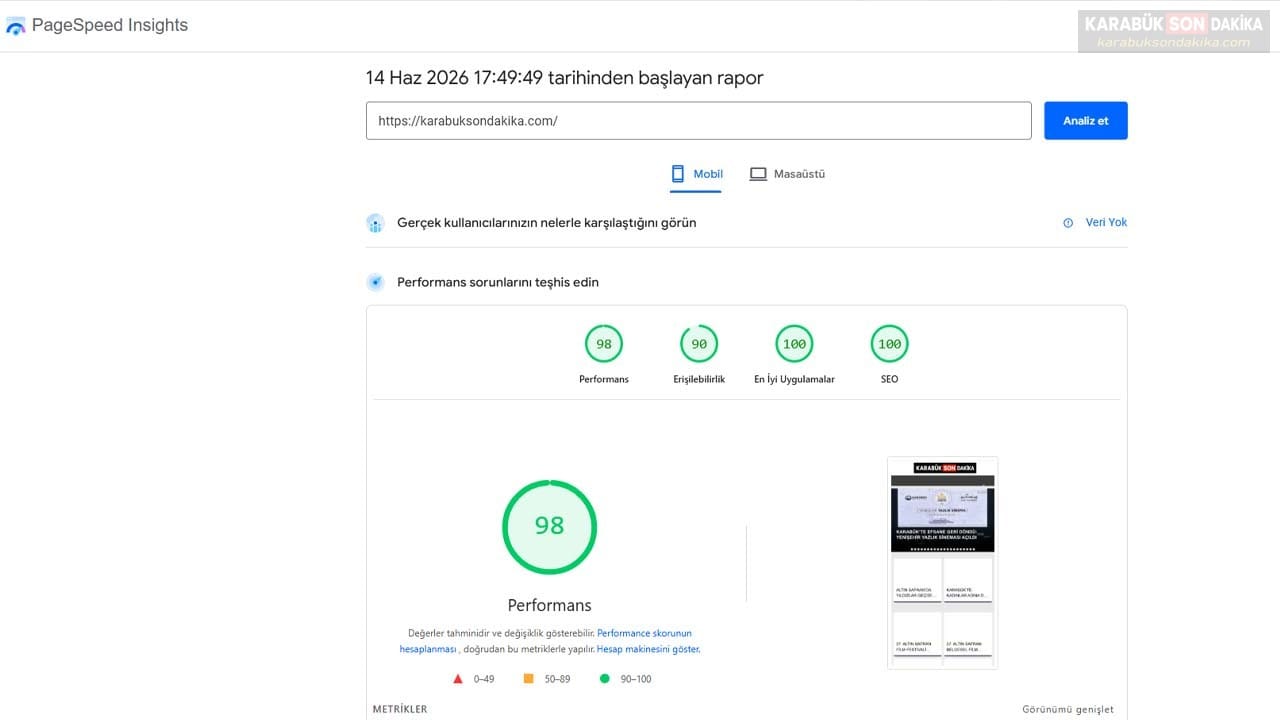1280x720 pixels.
Task: Select the Erişilebilirlik 90 score gauge
Action: [x=699, y=344]
